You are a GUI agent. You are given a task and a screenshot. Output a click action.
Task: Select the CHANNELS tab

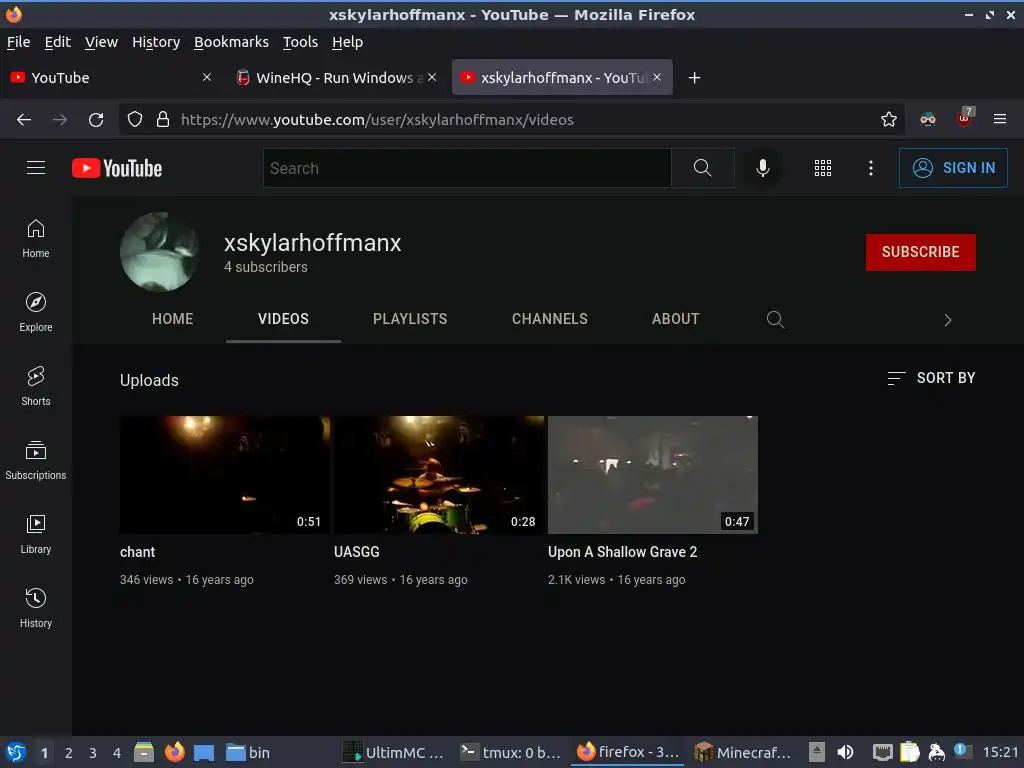(550, 319)
